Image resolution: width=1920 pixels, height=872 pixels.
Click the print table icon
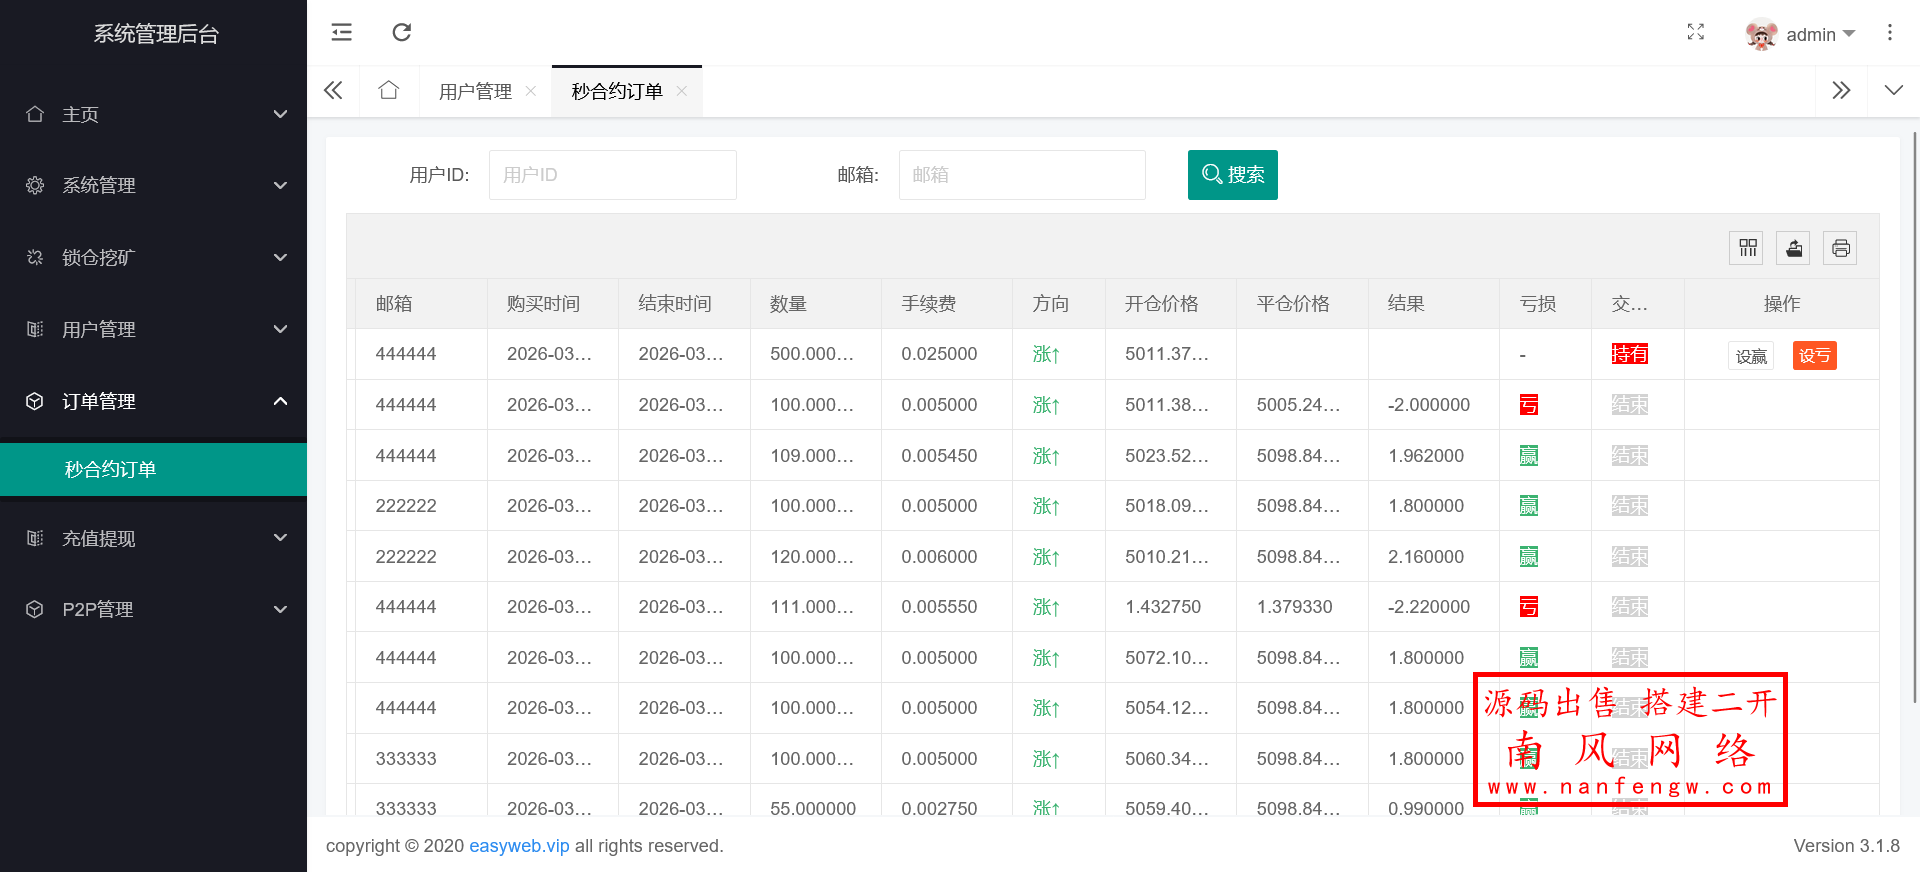pos(1841,248)
